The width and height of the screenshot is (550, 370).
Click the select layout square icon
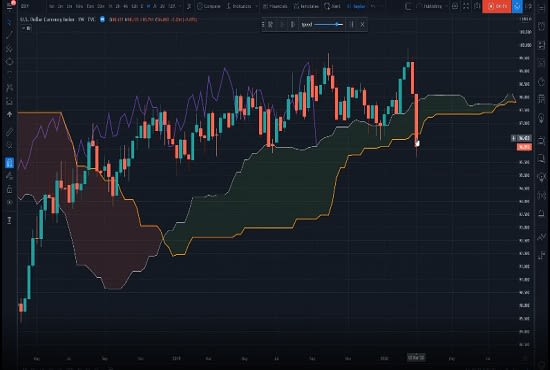pyautogui.click(x=408, y=6)
